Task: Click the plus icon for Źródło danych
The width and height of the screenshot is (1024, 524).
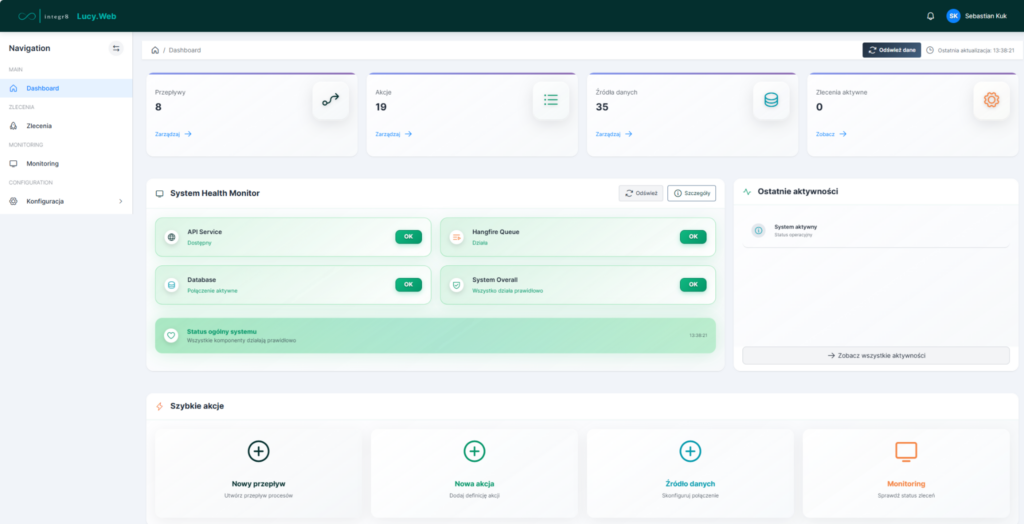Action: click(x=690, y=451)
